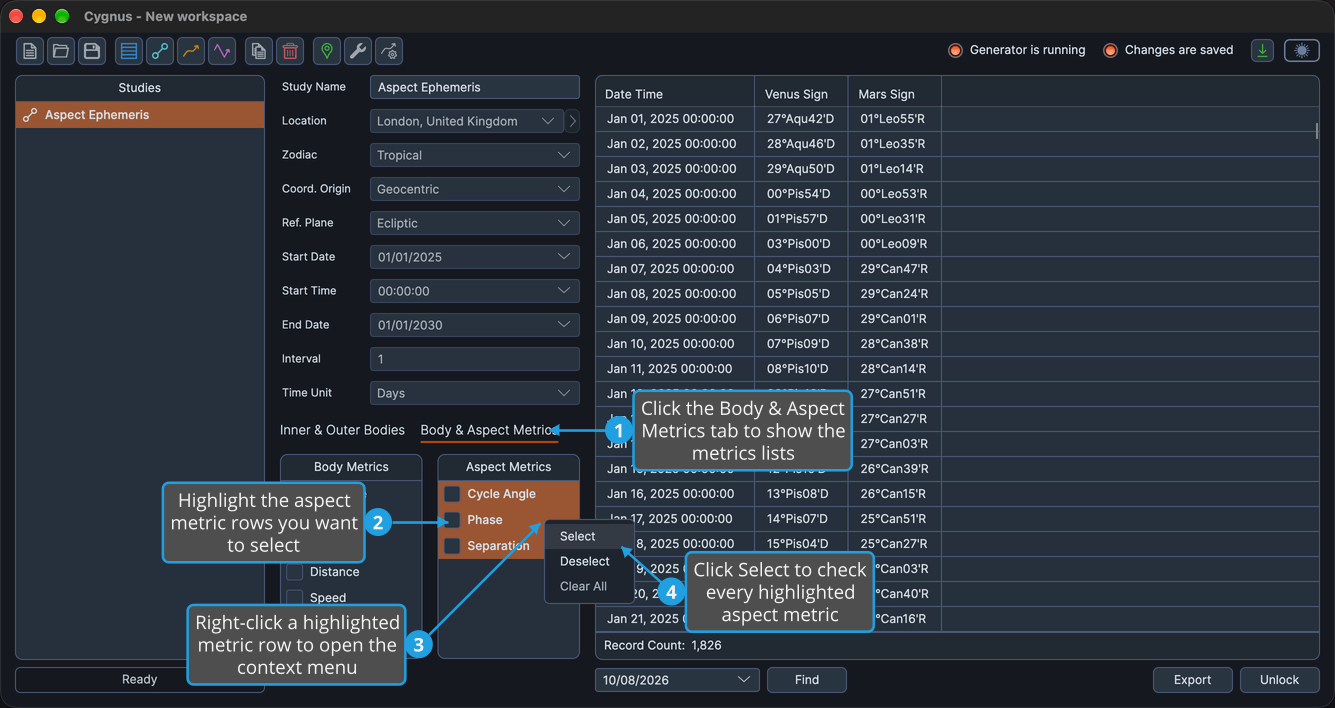Screen dimensions: 1335x708
Task: Click the Body Metrics list header
Action: click(x=351, y=467)
